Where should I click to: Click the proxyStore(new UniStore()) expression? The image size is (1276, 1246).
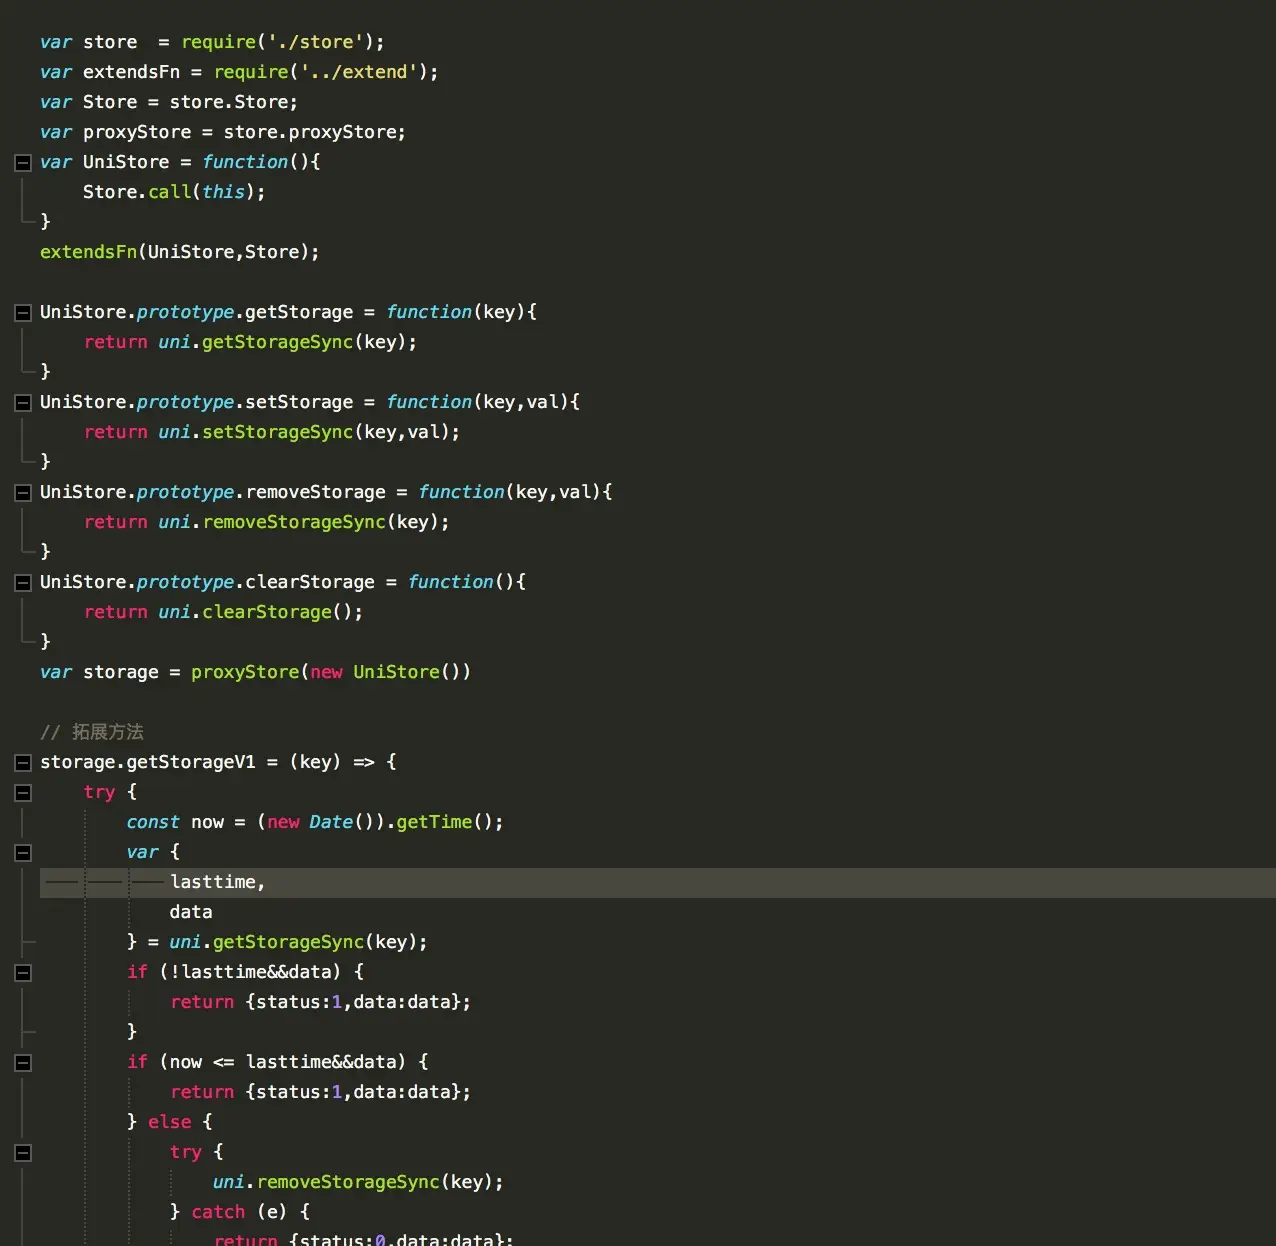[x=330, y=672]
